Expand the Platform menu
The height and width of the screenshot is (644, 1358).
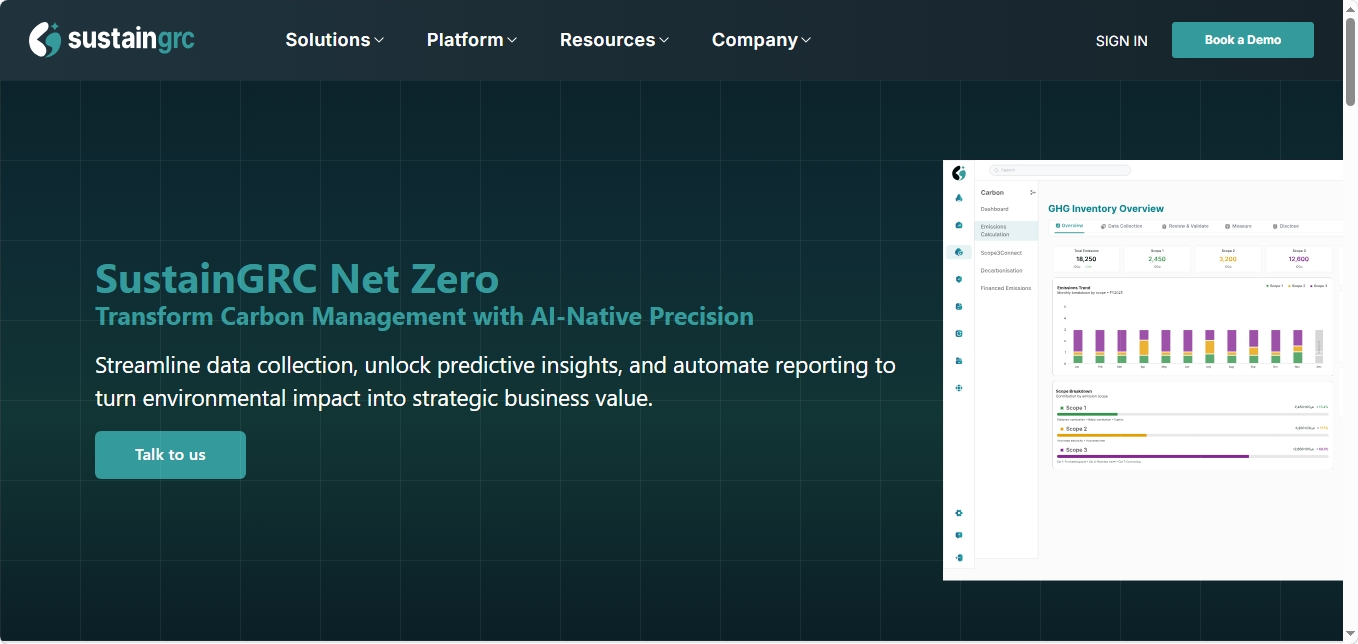tap(472, 40)
